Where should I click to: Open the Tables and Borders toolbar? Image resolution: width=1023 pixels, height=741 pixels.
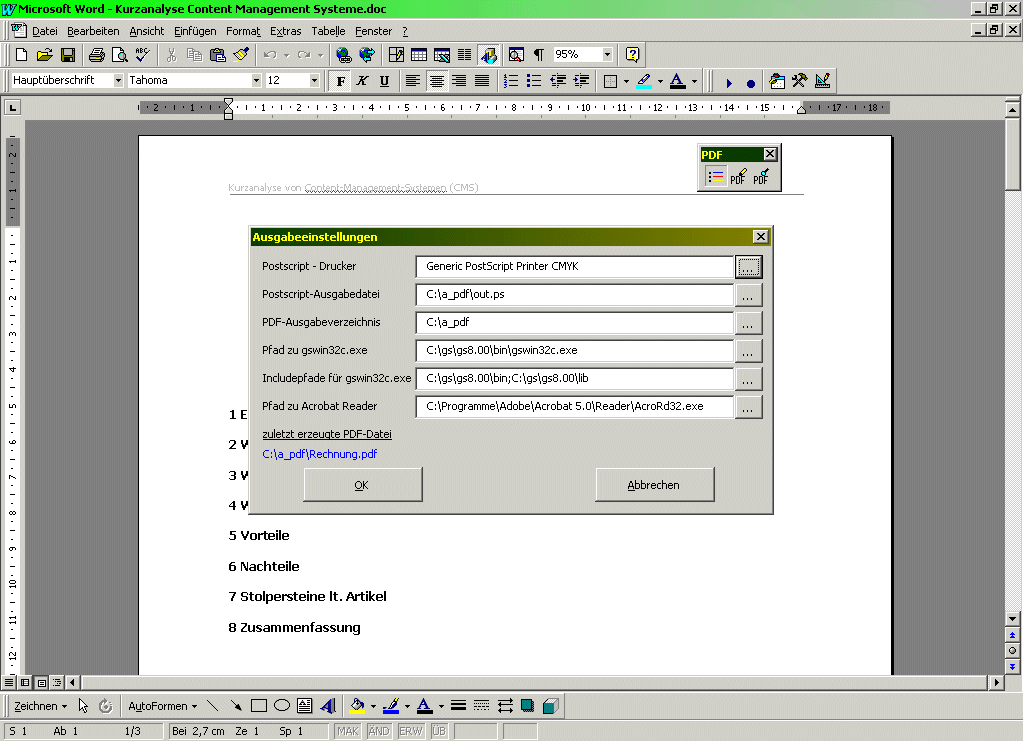click(x=396, y=55)
